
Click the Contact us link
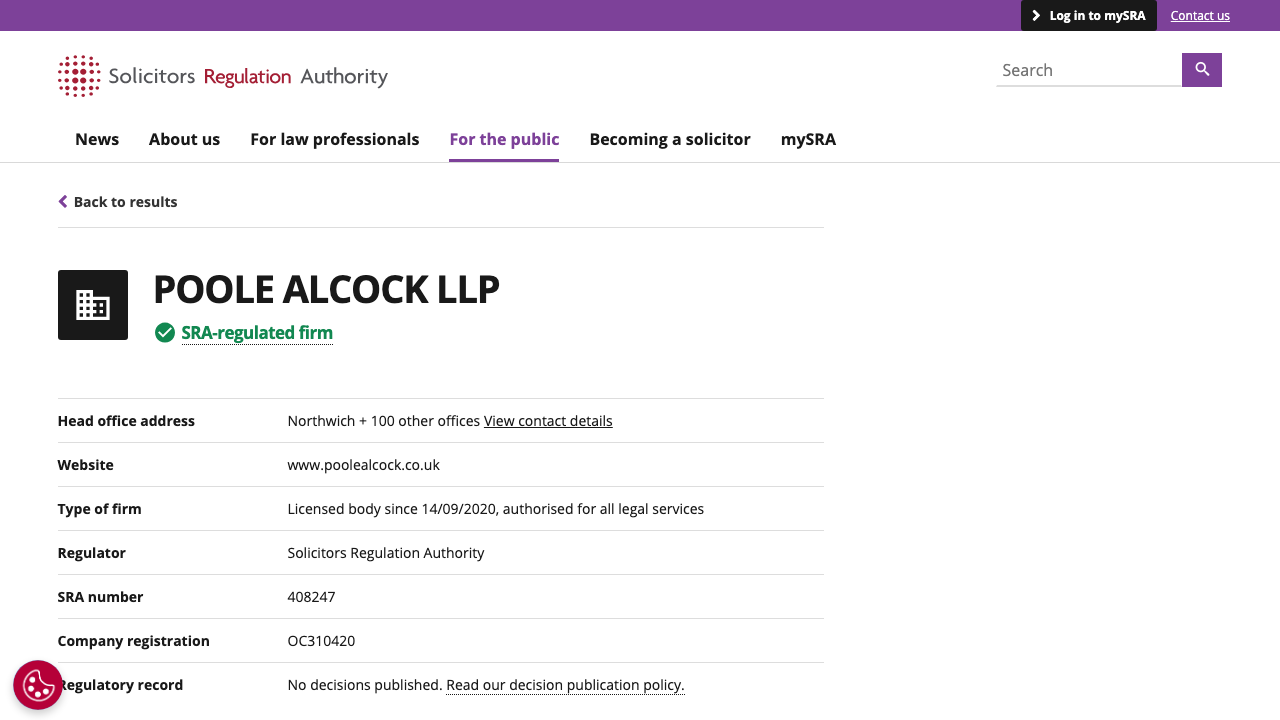[1200, 16]
